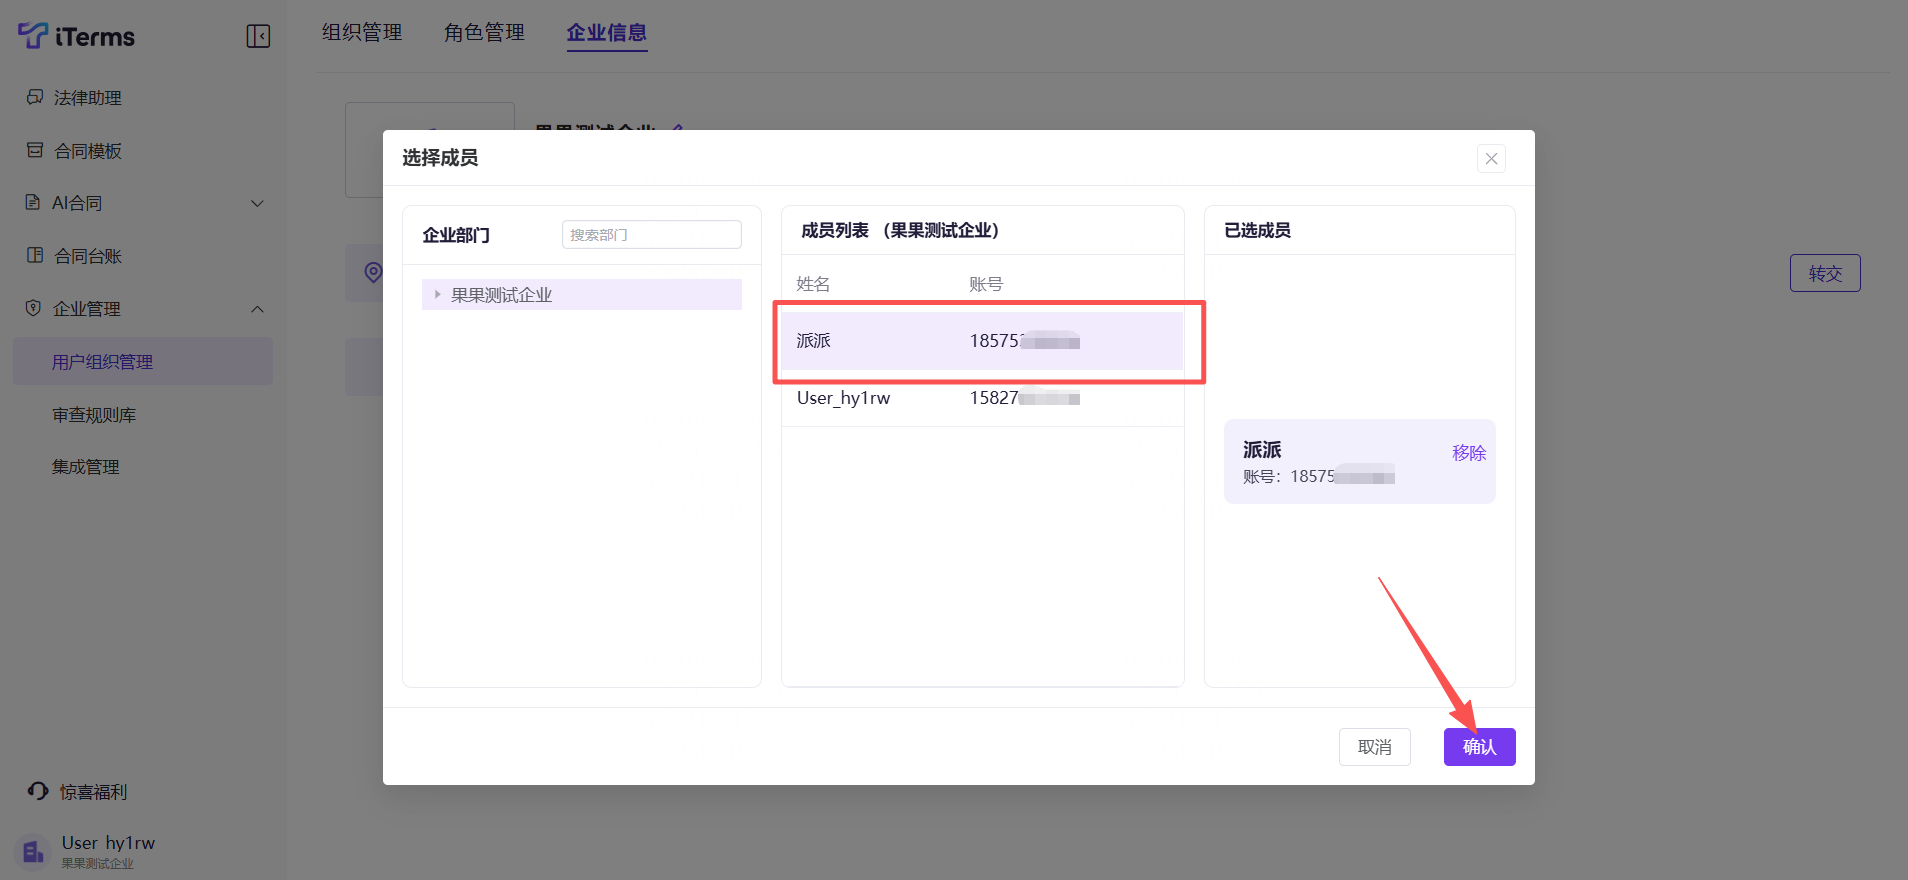The height and width of the screenshot is (880, 1908).
Task: Click the 姓名 column header
Action: coord(813,284)
